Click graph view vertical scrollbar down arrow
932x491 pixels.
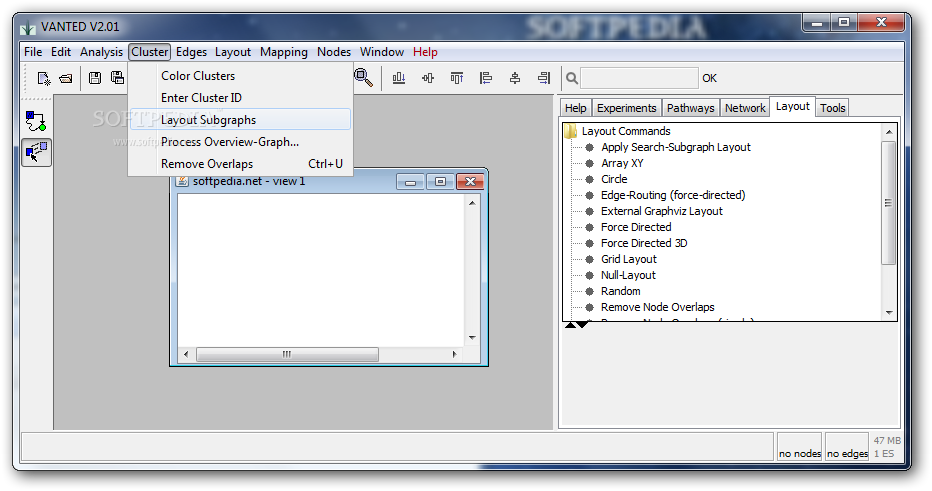(x=472, y=338)
